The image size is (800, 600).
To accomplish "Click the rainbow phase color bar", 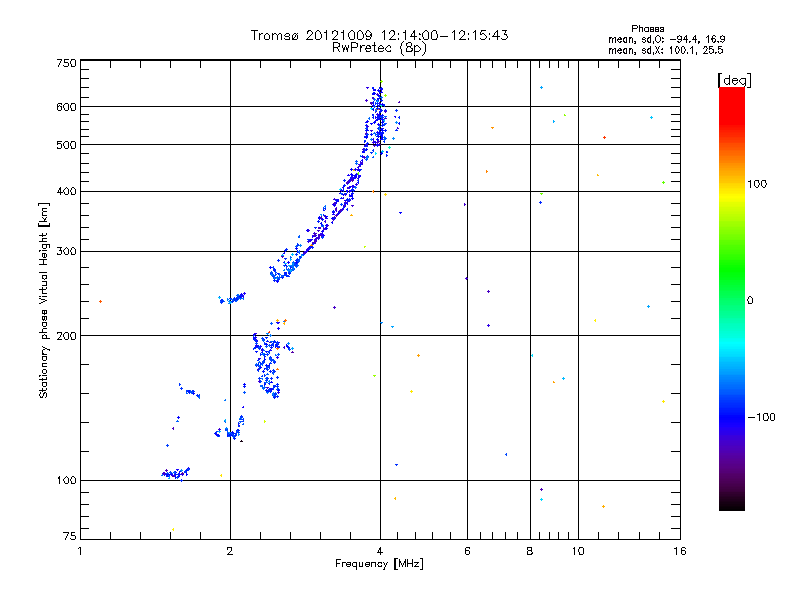I will coord(732,298).
